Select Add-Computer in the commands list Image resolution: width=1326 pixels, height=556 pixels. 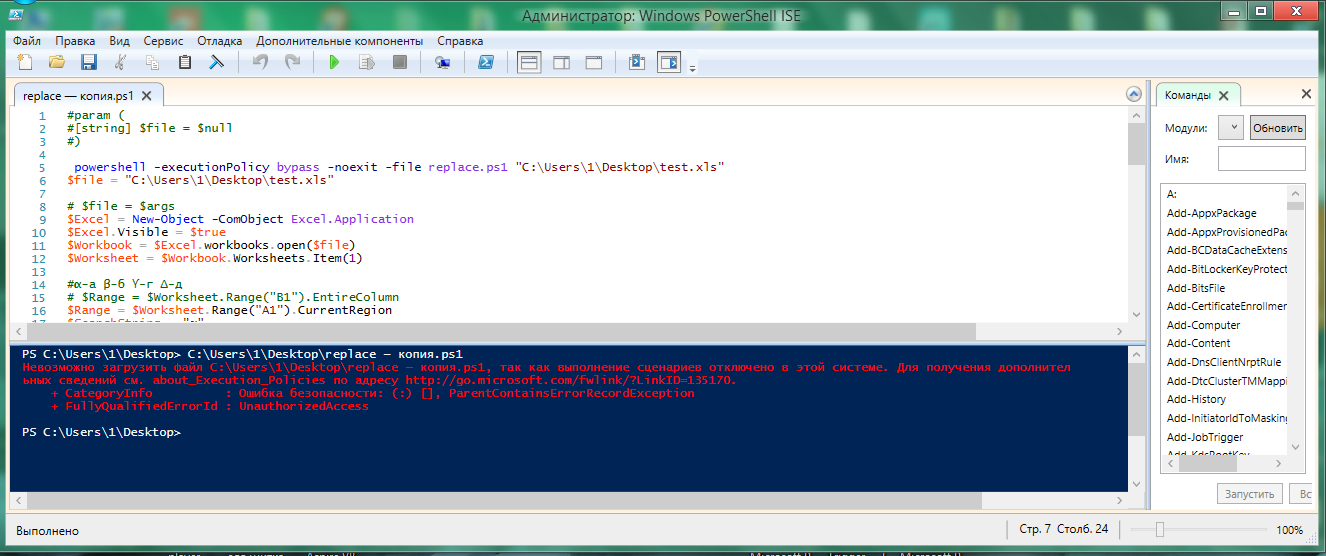1203,325
